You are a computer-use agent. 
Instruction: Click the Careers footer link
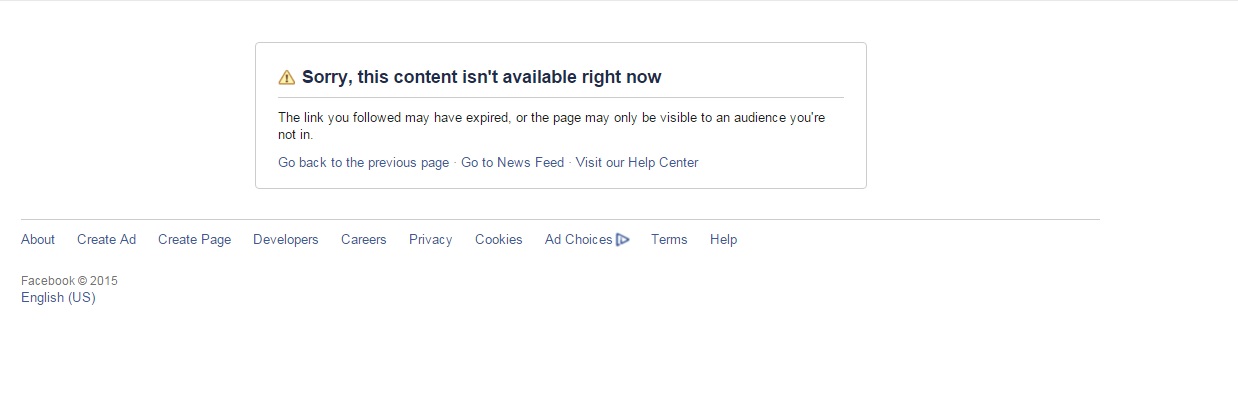[363, 240]
